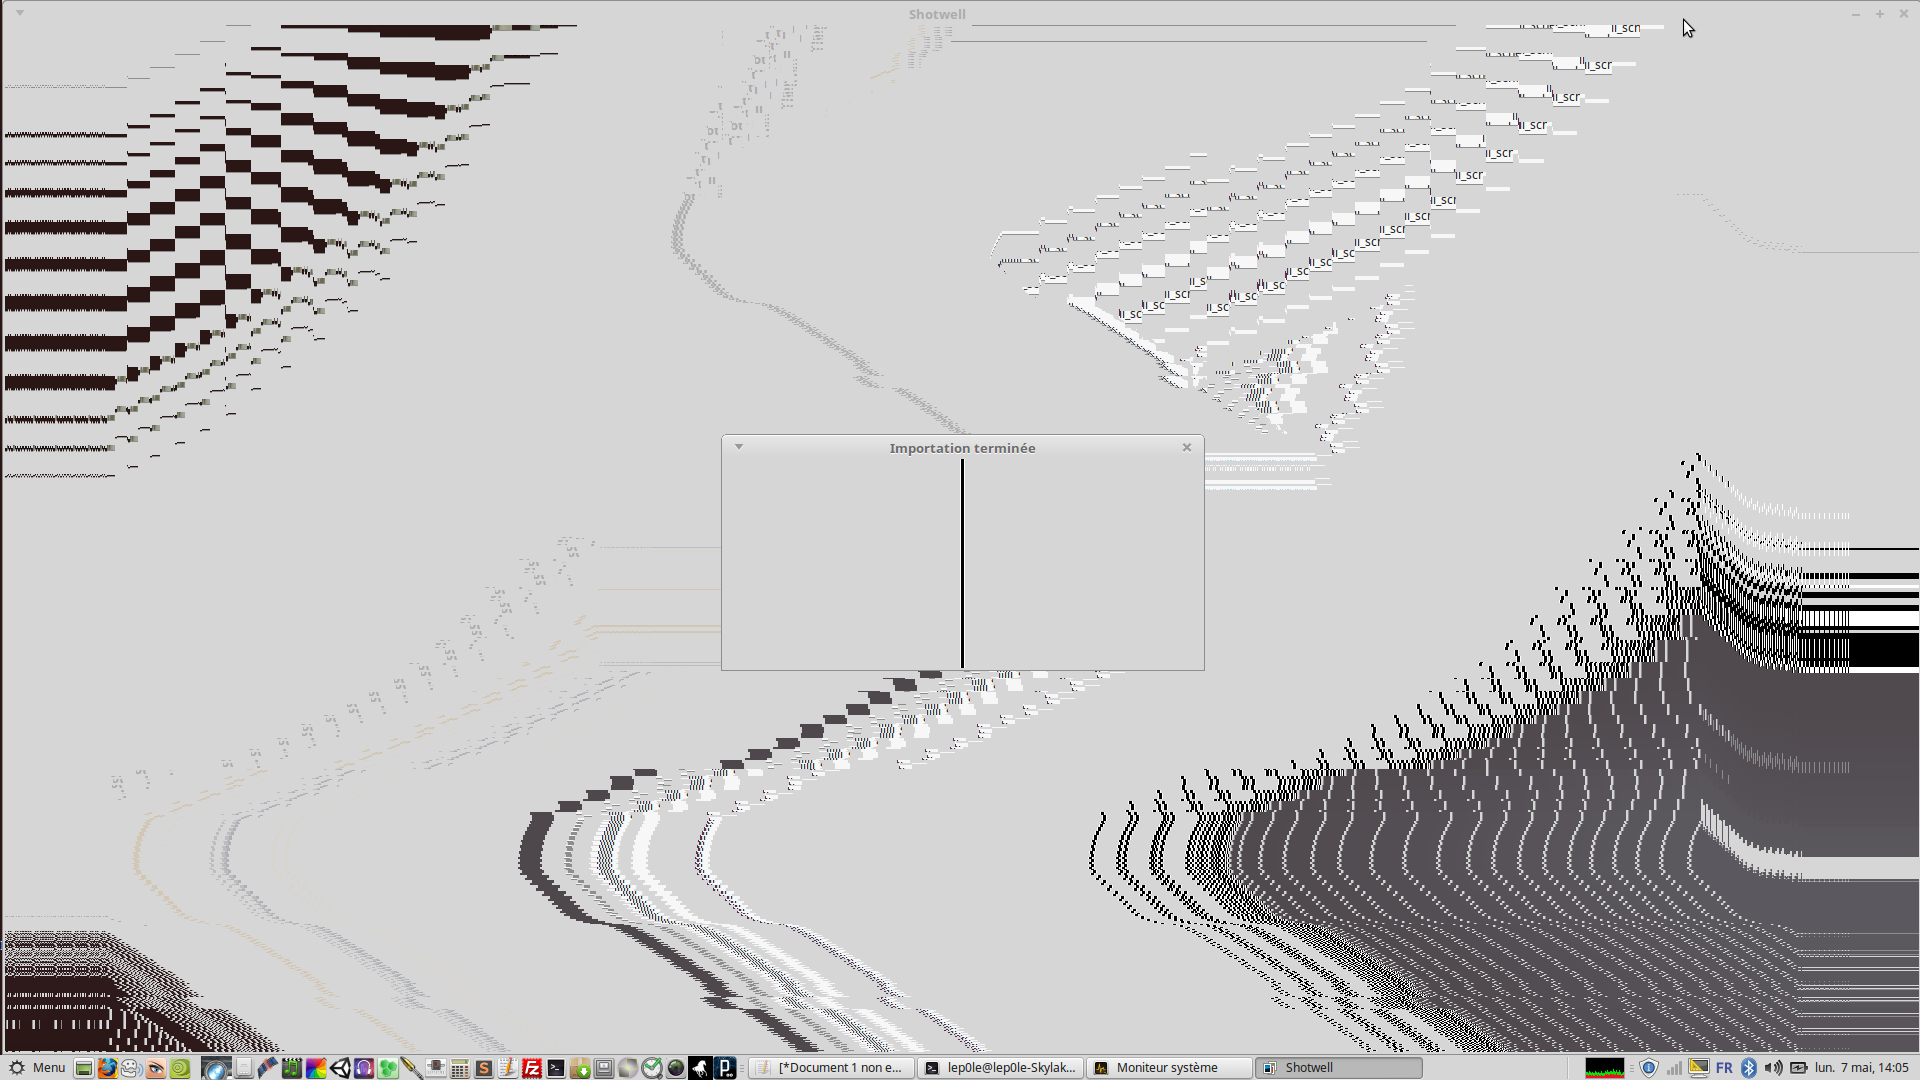
Task: Open the main Menu button
Action: point(37,1068)
